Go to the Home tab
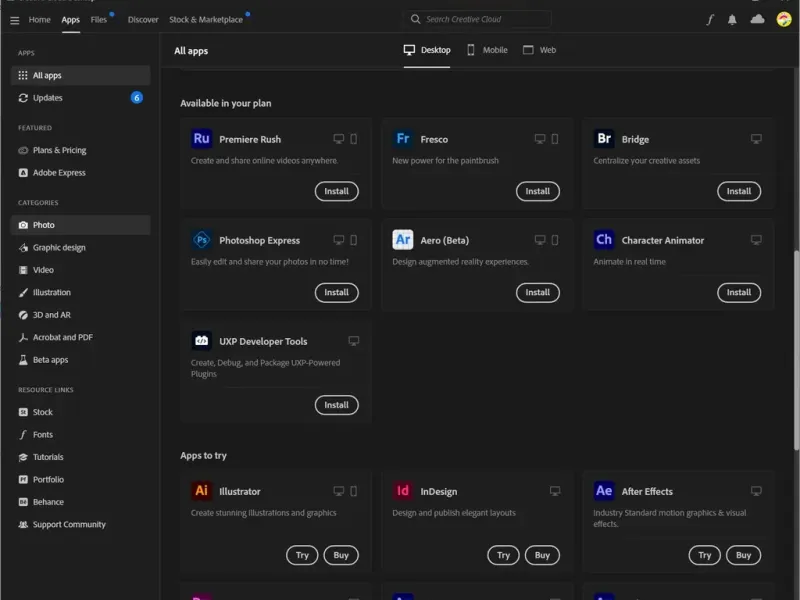800x600 pixels. 39,20
